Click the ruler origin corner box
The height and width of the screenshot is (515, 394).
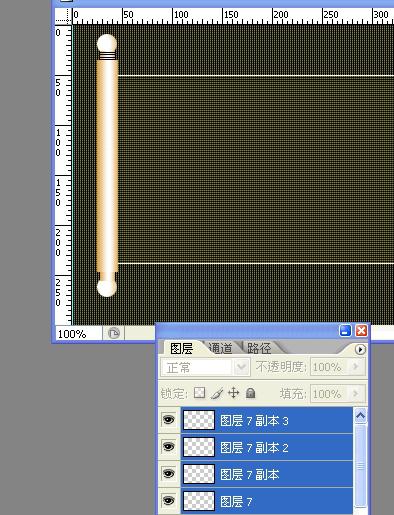coord(63,16)
